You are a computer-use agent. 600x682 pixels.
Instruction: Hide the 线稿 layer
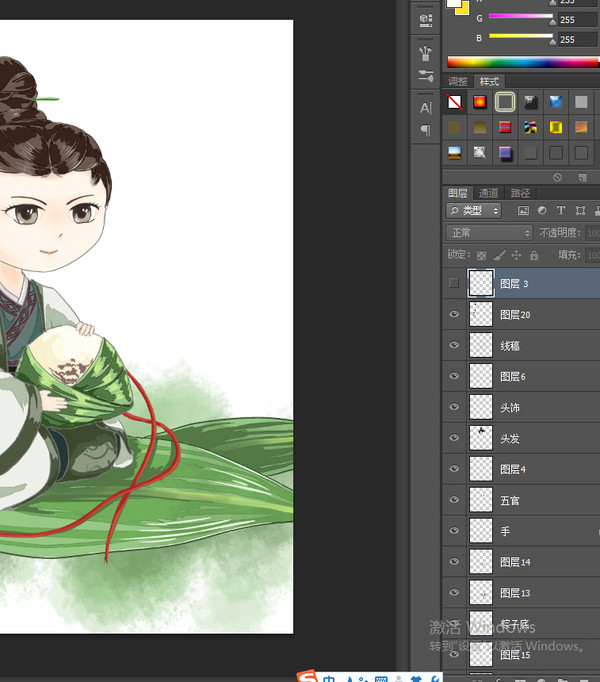click(454, 345)
